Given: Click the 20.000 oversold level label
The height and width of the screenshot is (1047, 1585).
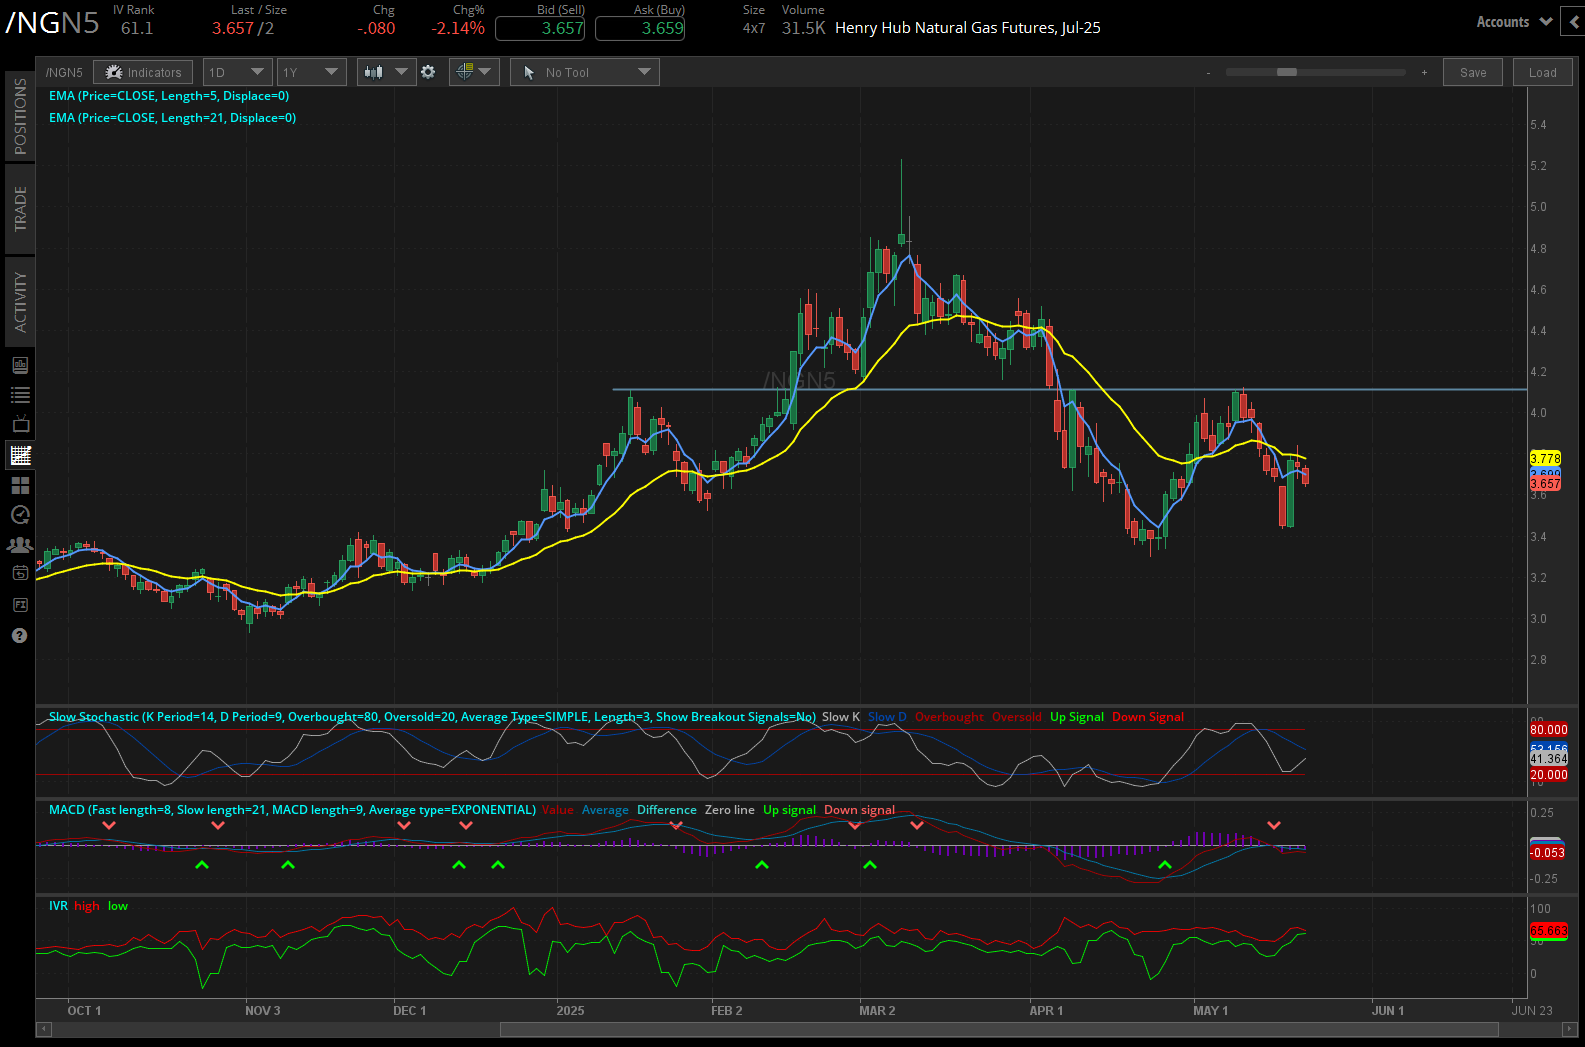Looking at the screenshot, I should (x=1548, y=775).
